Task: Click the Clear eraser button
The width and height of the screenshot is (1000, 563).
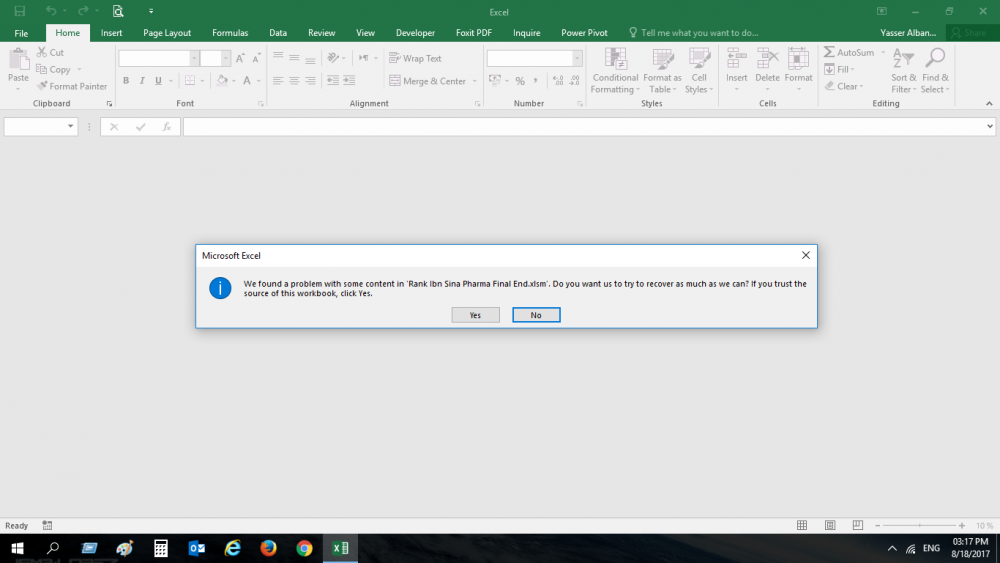Action: click(x=843, y=86)
